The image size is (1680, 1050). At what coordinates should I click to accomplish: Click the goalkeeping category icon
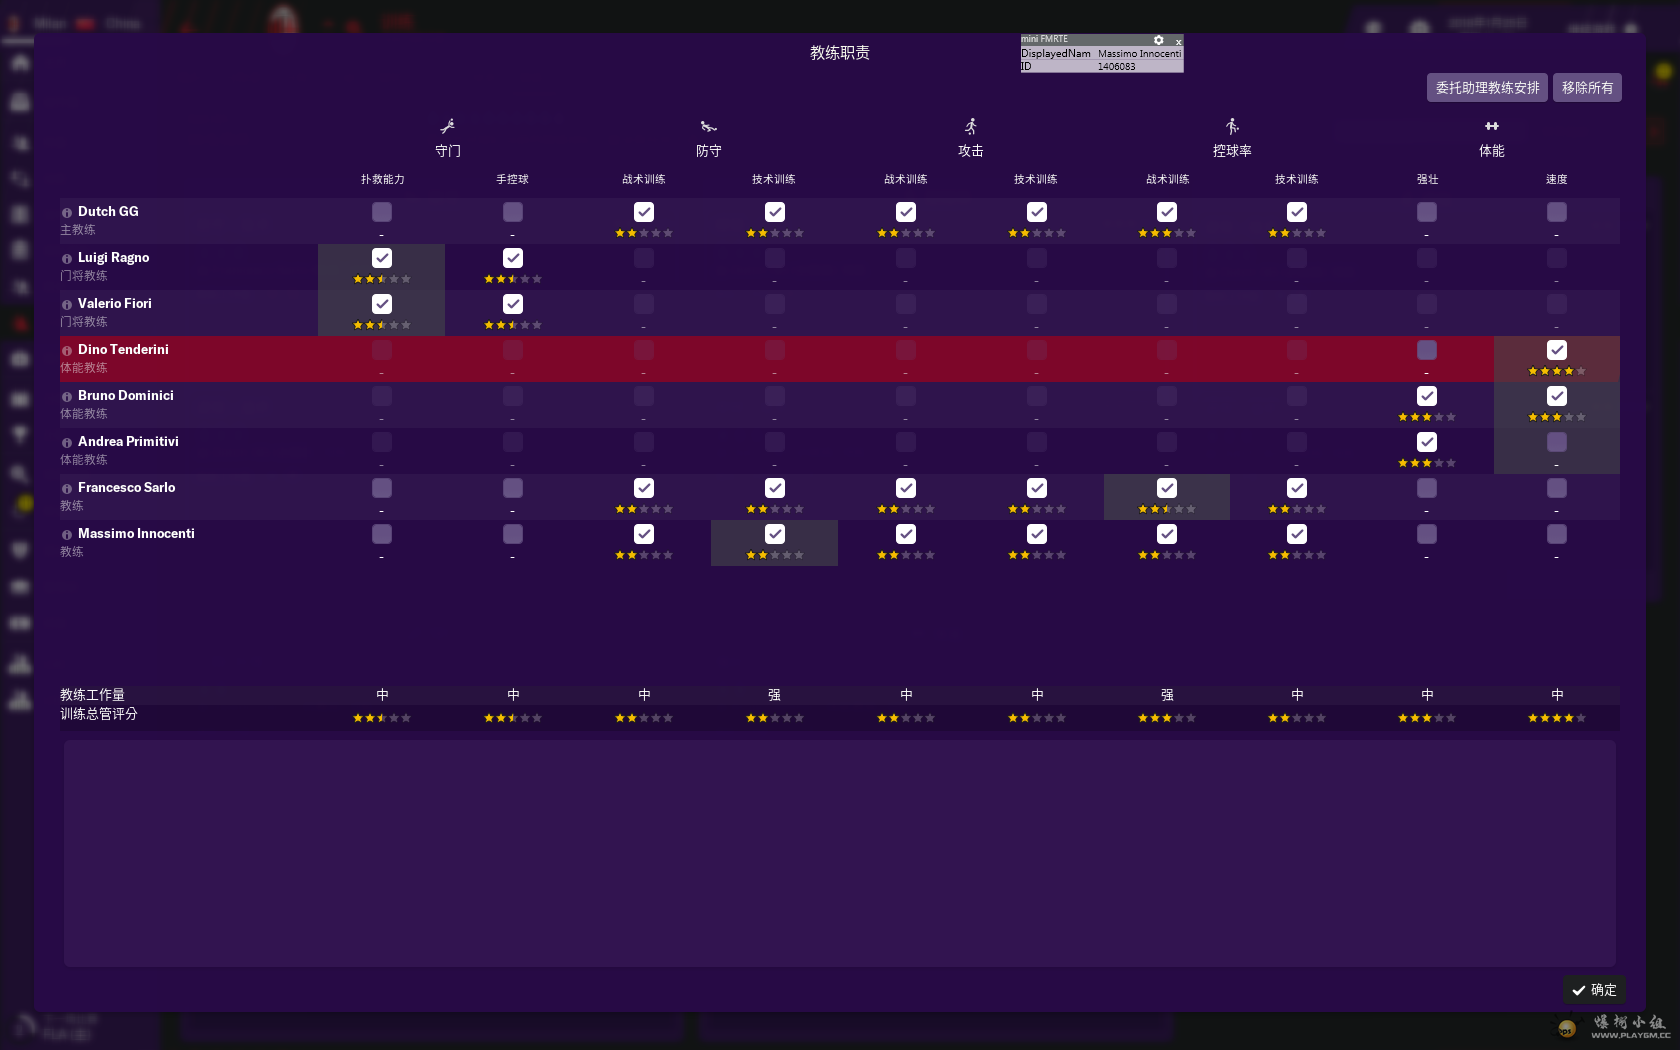point(447,126)
